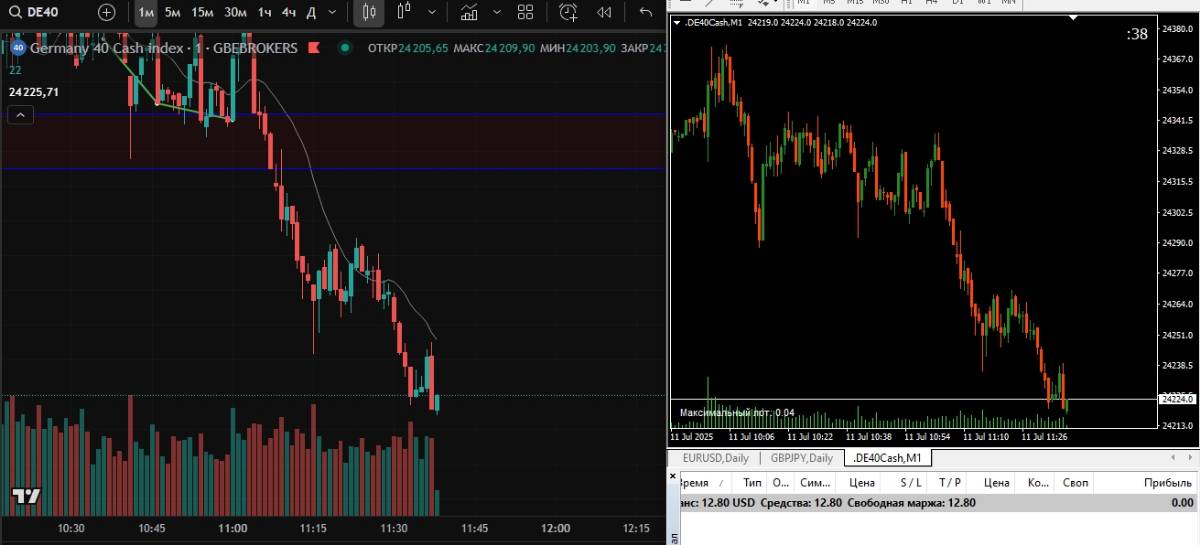The image size is (1200, 545).
Task: Open the indicators icon
Action: point(468,12)
